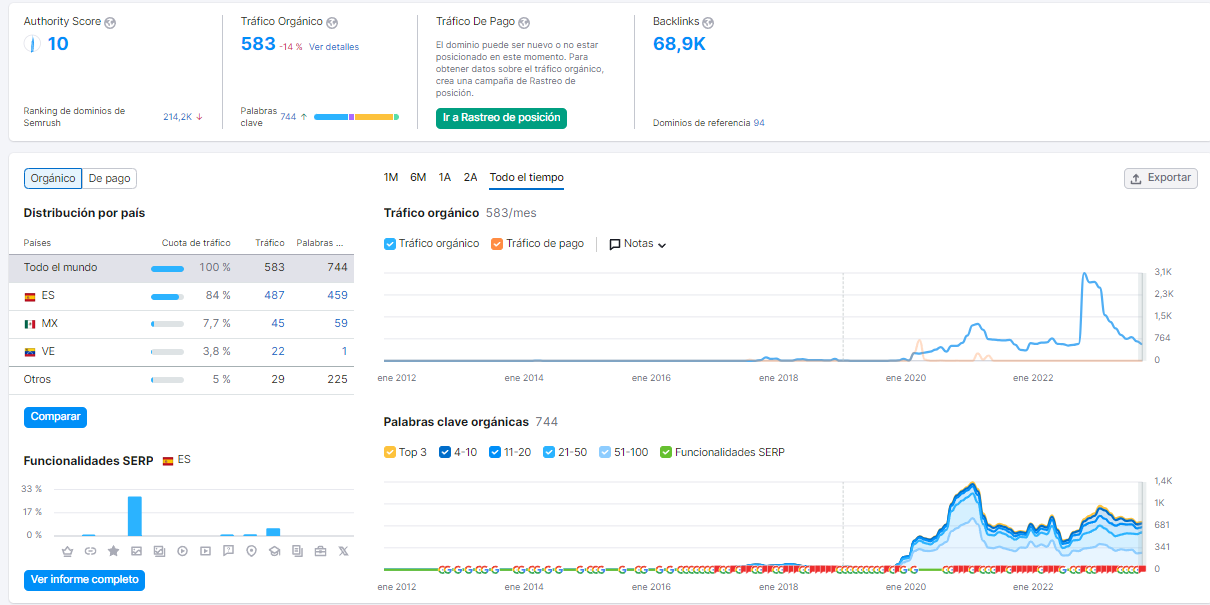
Task: Click the Todo el mundo traffic share bar
Action: tap(167, 268)
